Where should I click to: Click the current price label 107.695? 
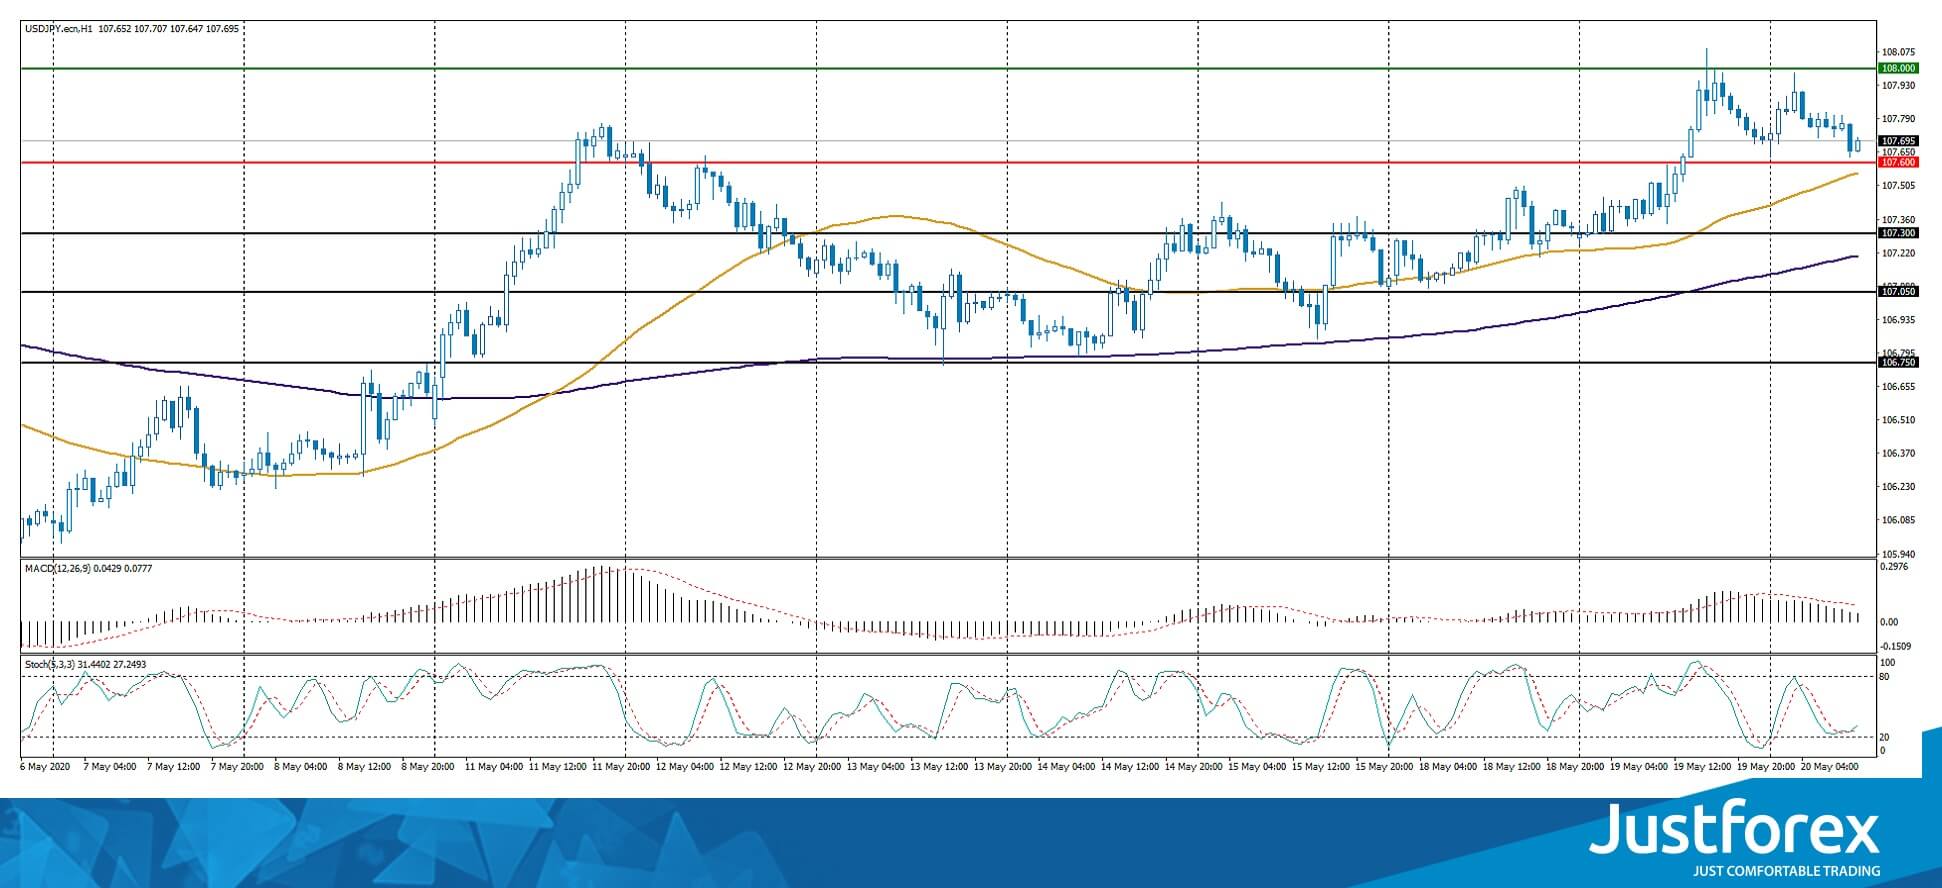coord(1898,141)
